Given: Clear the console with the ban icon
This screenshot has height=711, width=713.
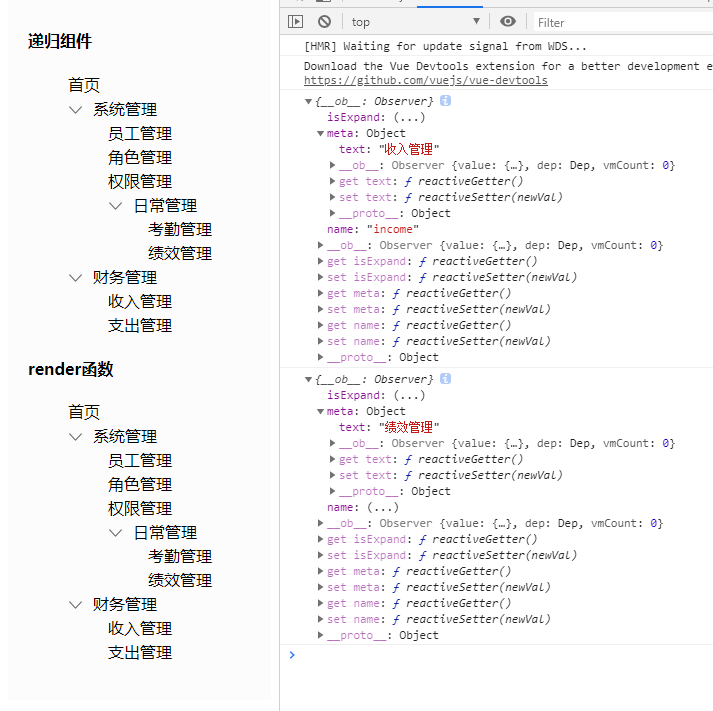Looking at the screenshot, I should click(324, 21).
